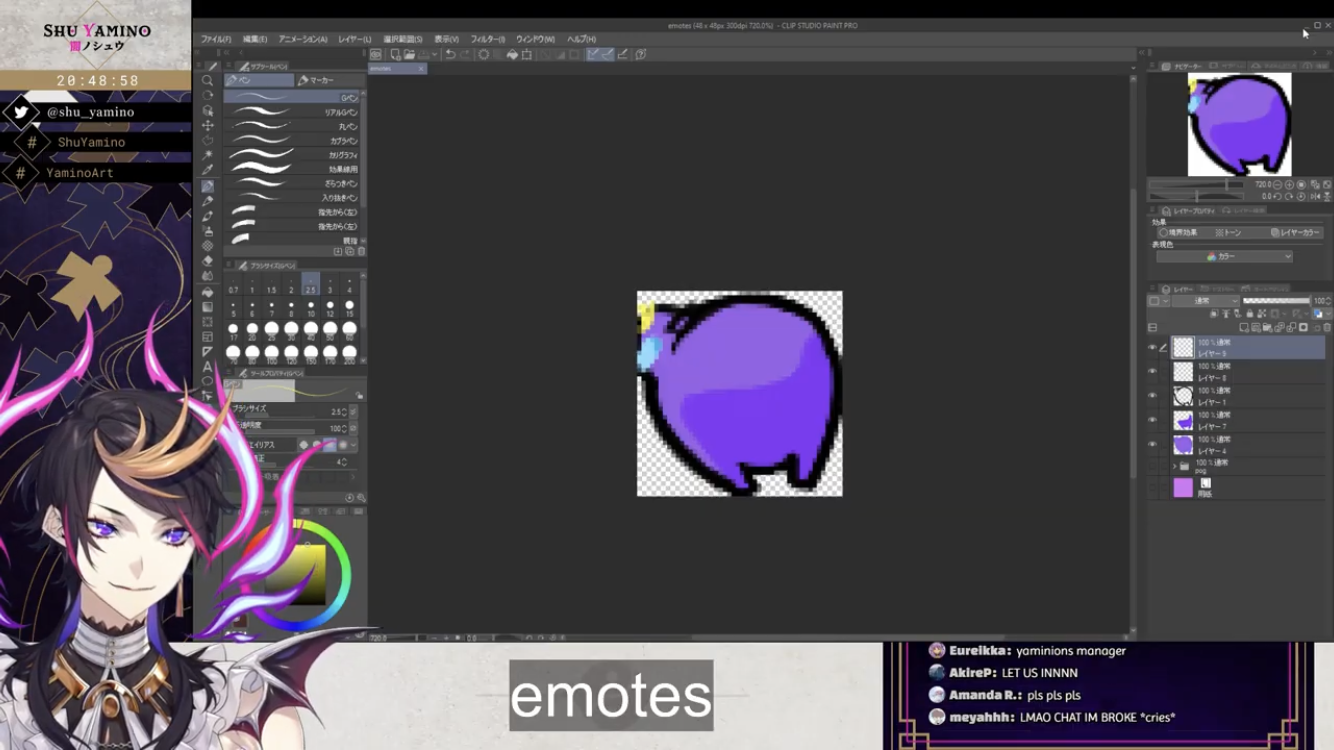Hide layer レイヤー4 with its eye icon
Screen dimensions: 1334x750
[x=1152, y=444]
